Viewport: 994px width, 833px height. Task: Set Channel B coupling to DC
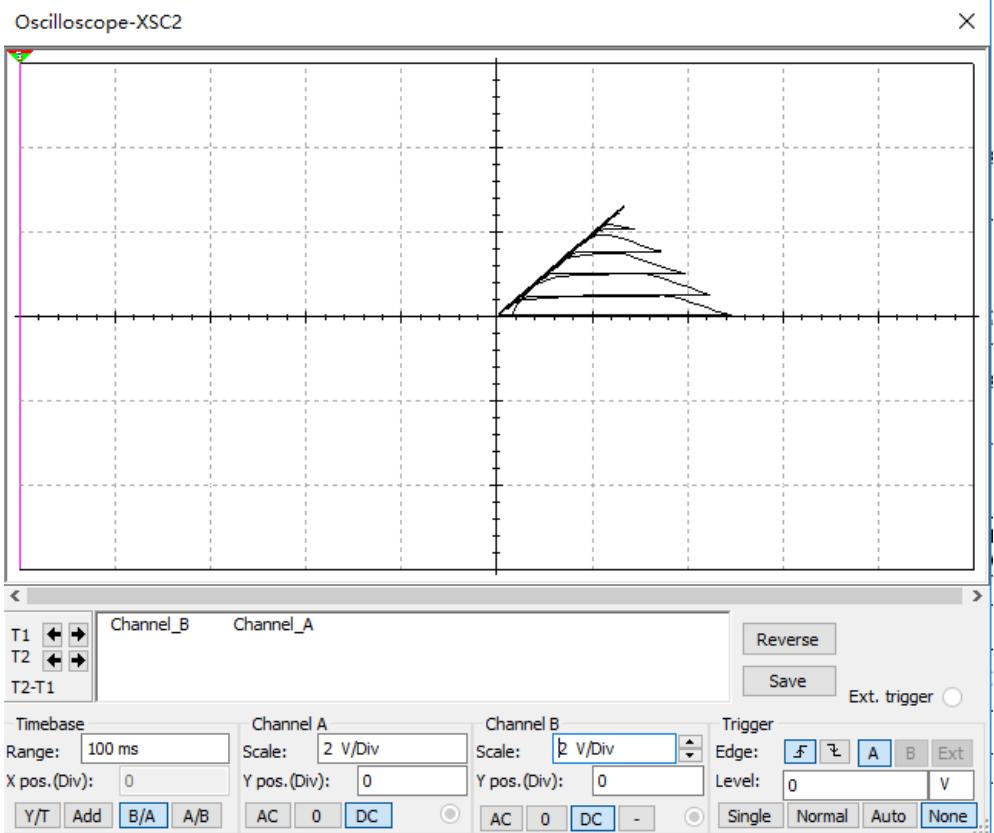[x=592, y=818]
